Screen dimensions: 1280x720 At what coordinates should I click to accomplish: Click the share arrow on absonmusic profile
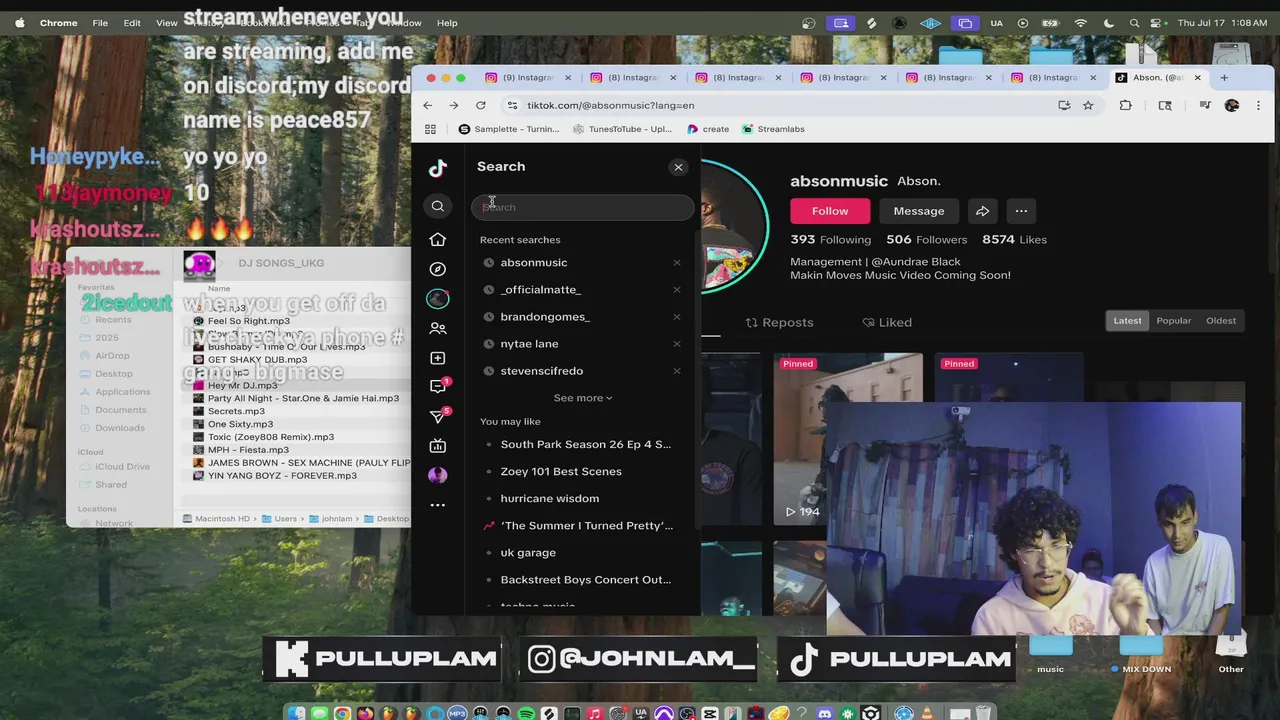click(983, 211)
